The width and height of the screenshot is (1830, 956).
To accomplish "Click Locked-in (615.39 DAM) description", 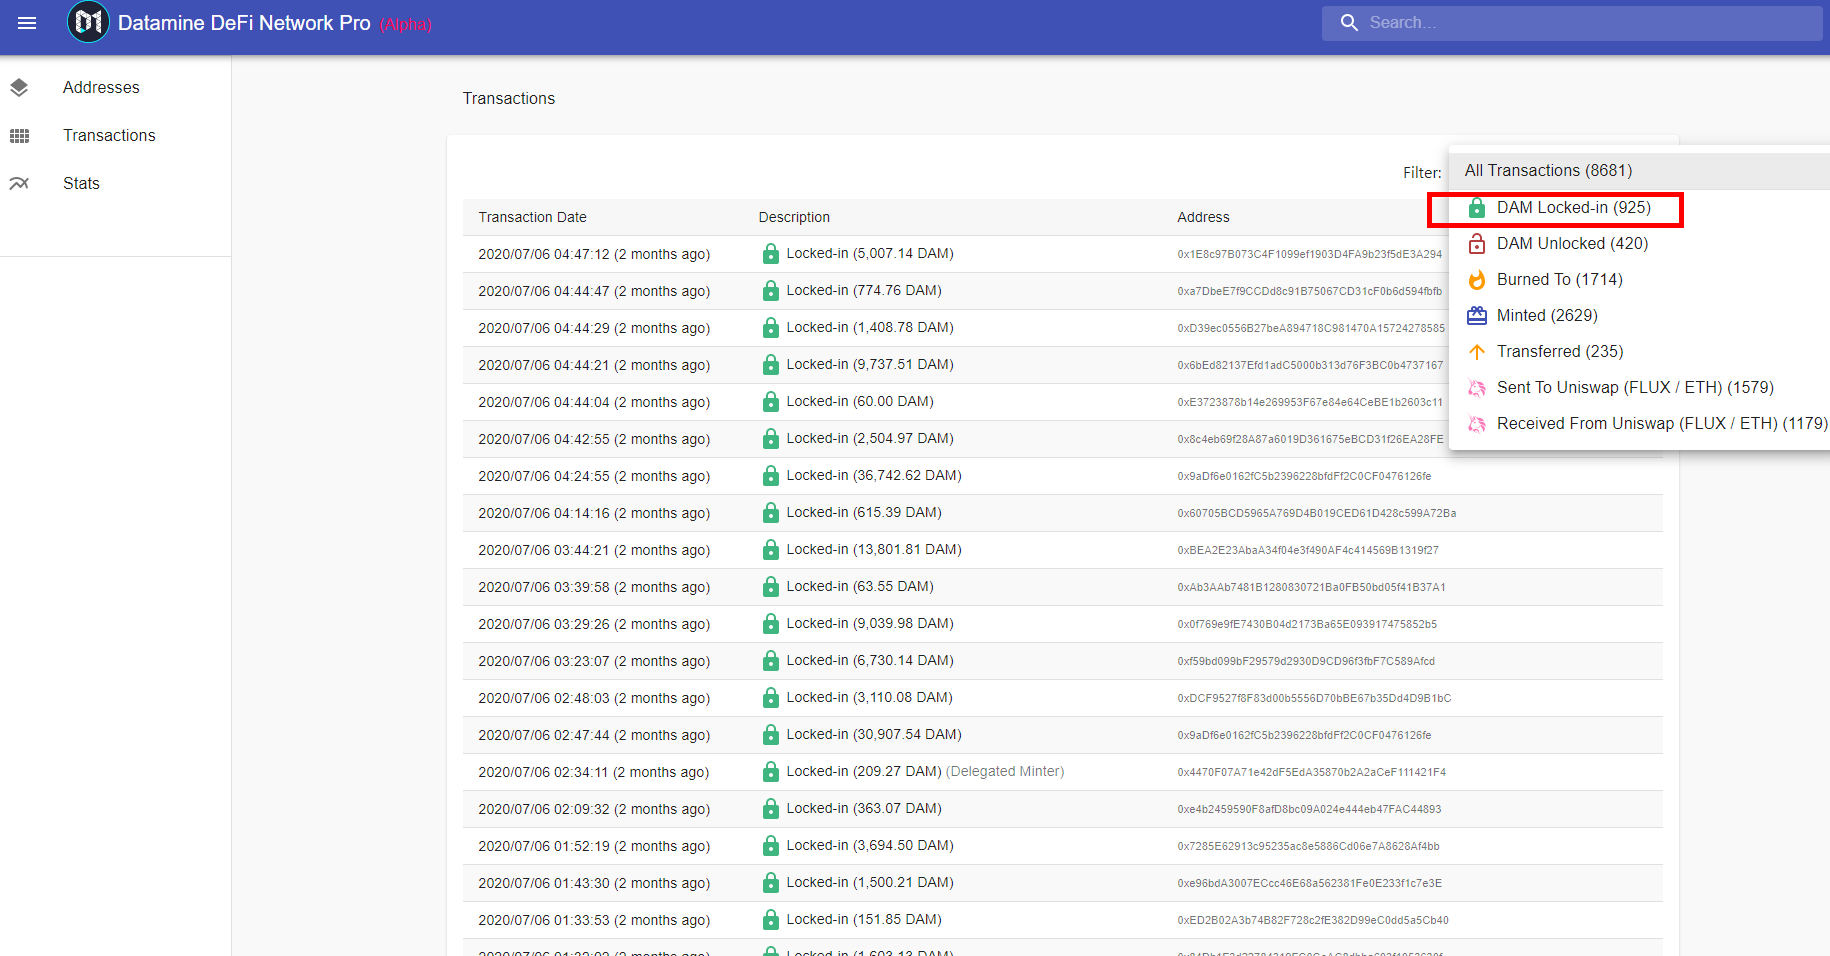I will click(864, 513).
